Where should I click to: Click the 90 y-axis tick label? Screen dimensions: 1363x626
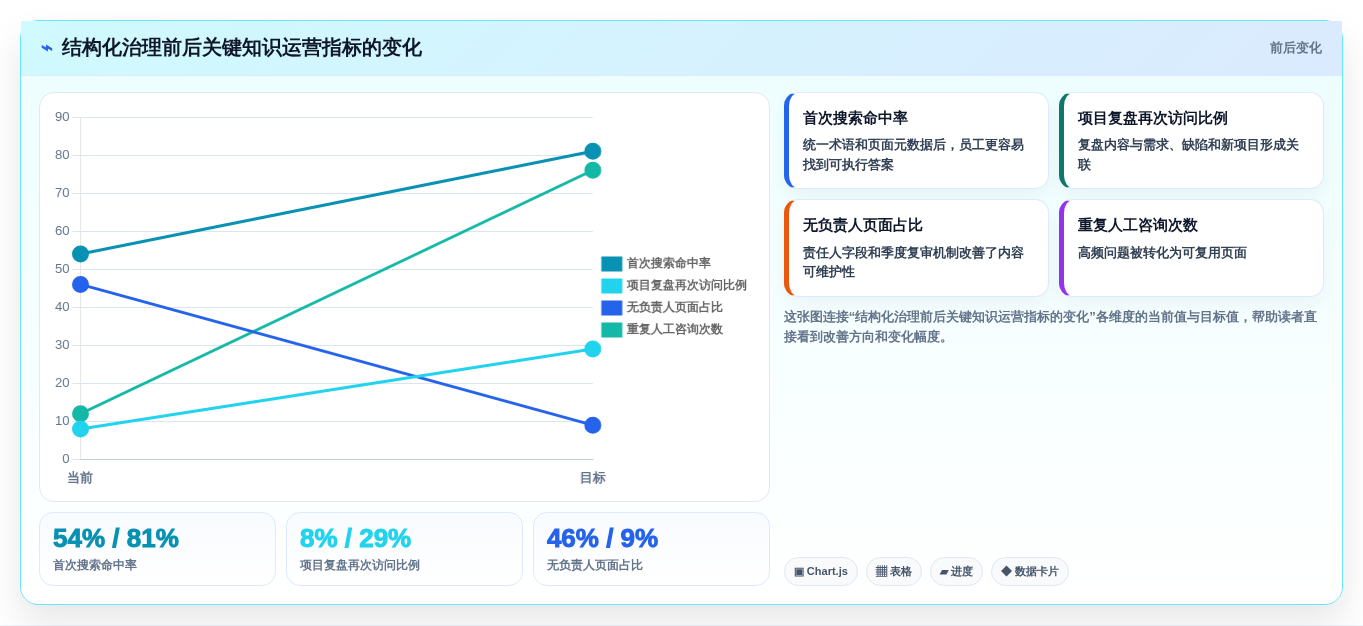coord(62,117)
